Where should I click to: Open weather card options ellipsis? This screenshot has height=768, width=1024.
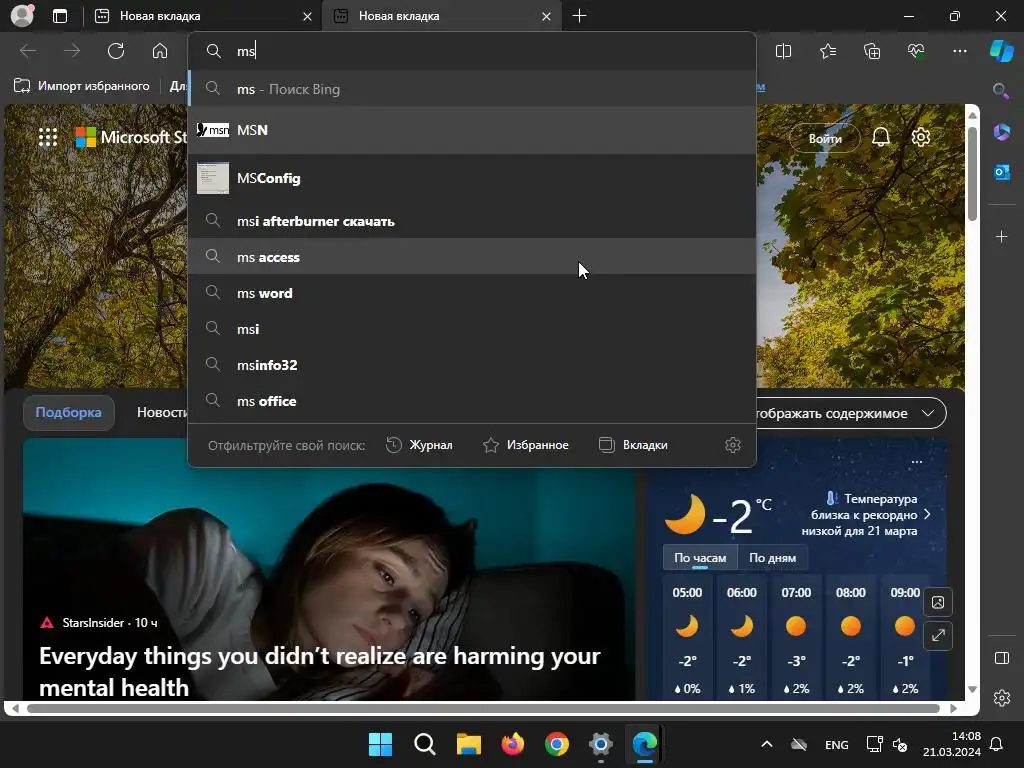coord(917,461)
